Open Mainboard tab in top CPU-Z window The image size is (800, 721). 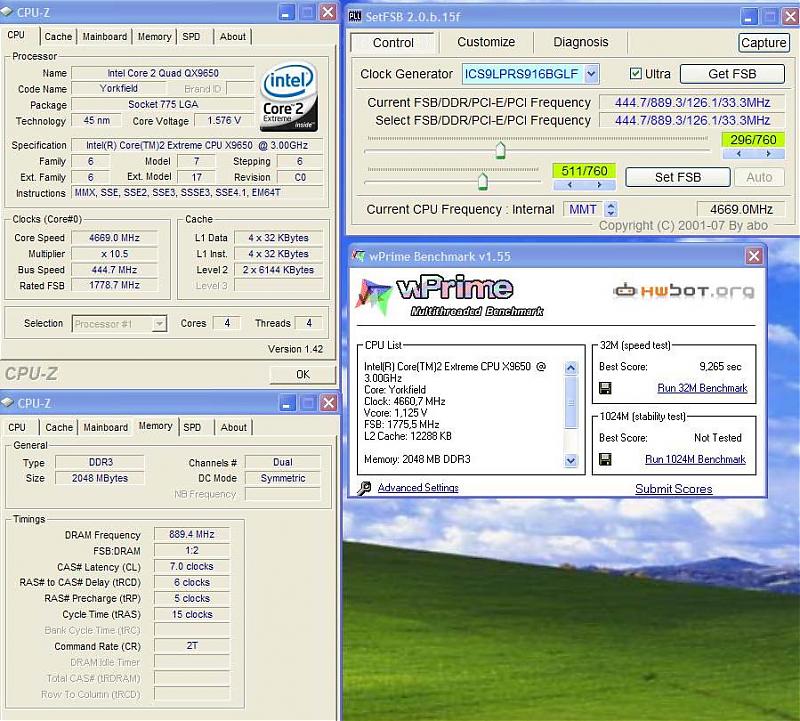point(105,37)
